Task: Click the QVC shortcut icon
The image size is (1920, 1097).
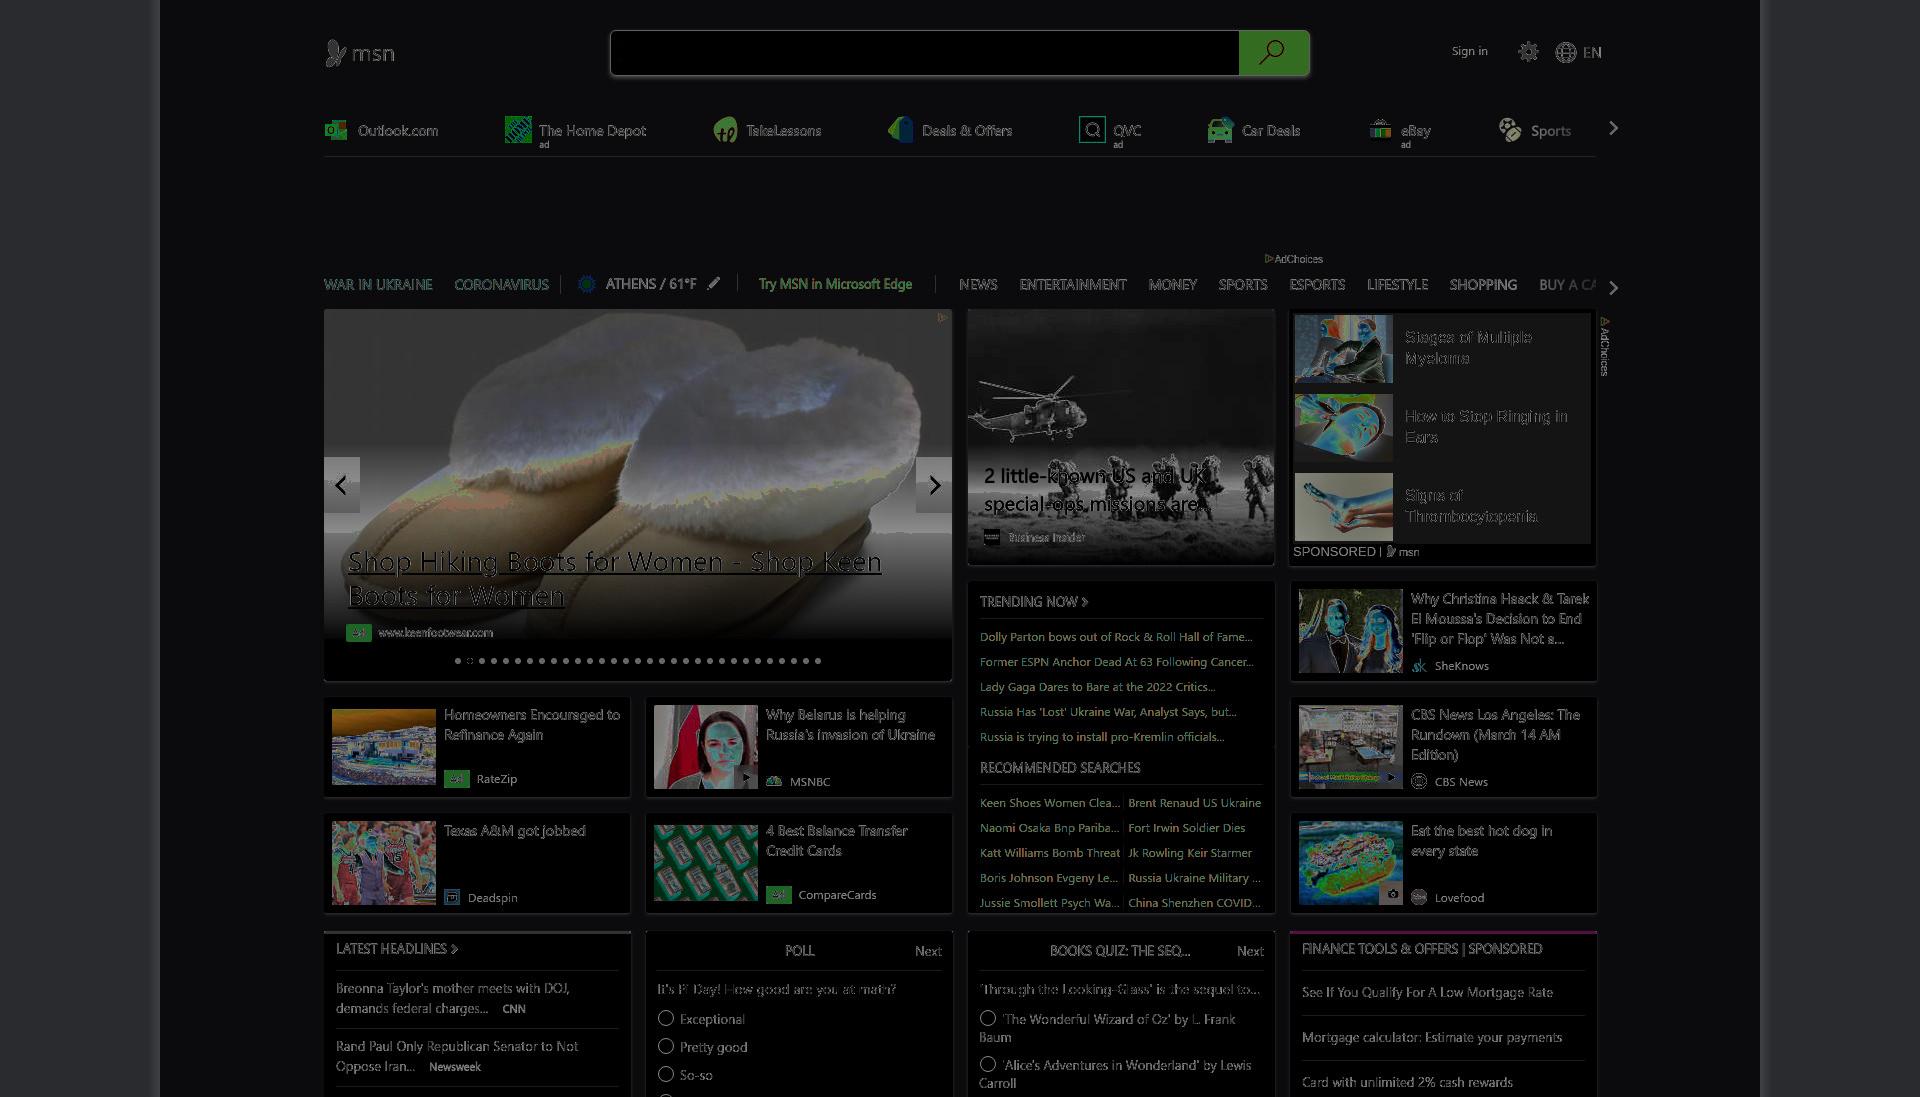Action: 1092,130
